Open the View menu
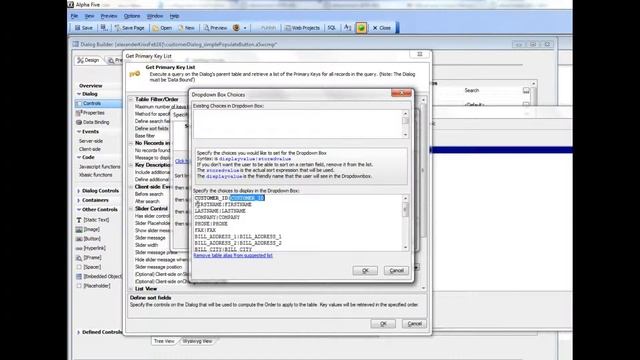The height and width of the screenshot is (360, 640). pos(89,16)
